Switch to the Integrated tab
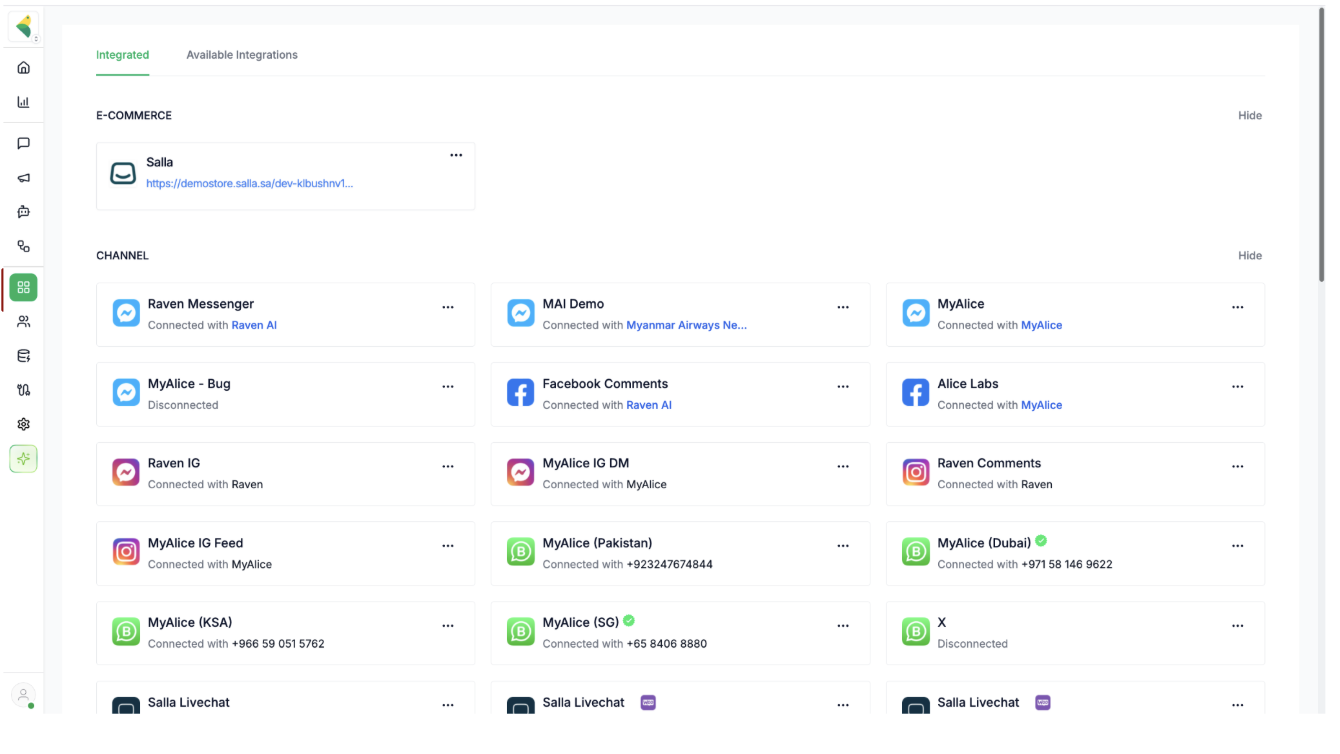This screenshot has height=754, width=1340. pyautogui.click(x=123, y=55)
